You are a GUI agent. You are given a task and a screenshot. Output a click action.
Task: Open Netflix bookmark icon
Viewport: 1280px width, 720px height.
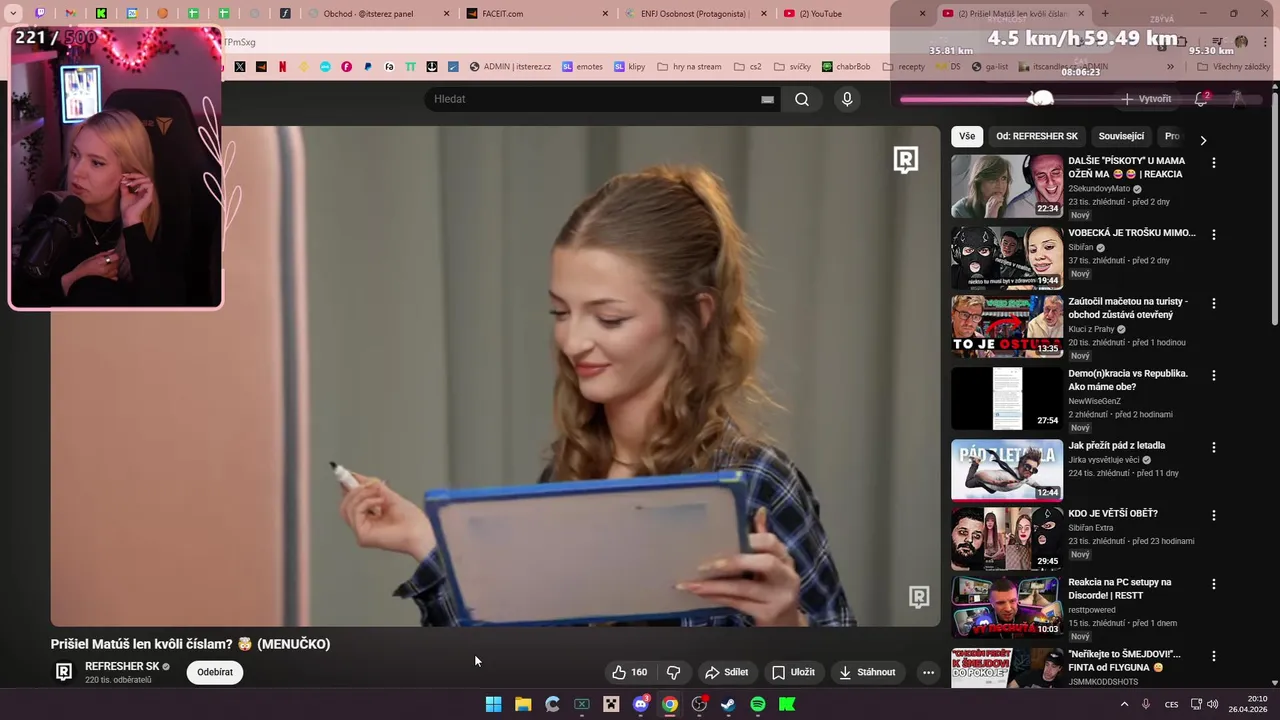pyautogui.click(x=282, y=67)
